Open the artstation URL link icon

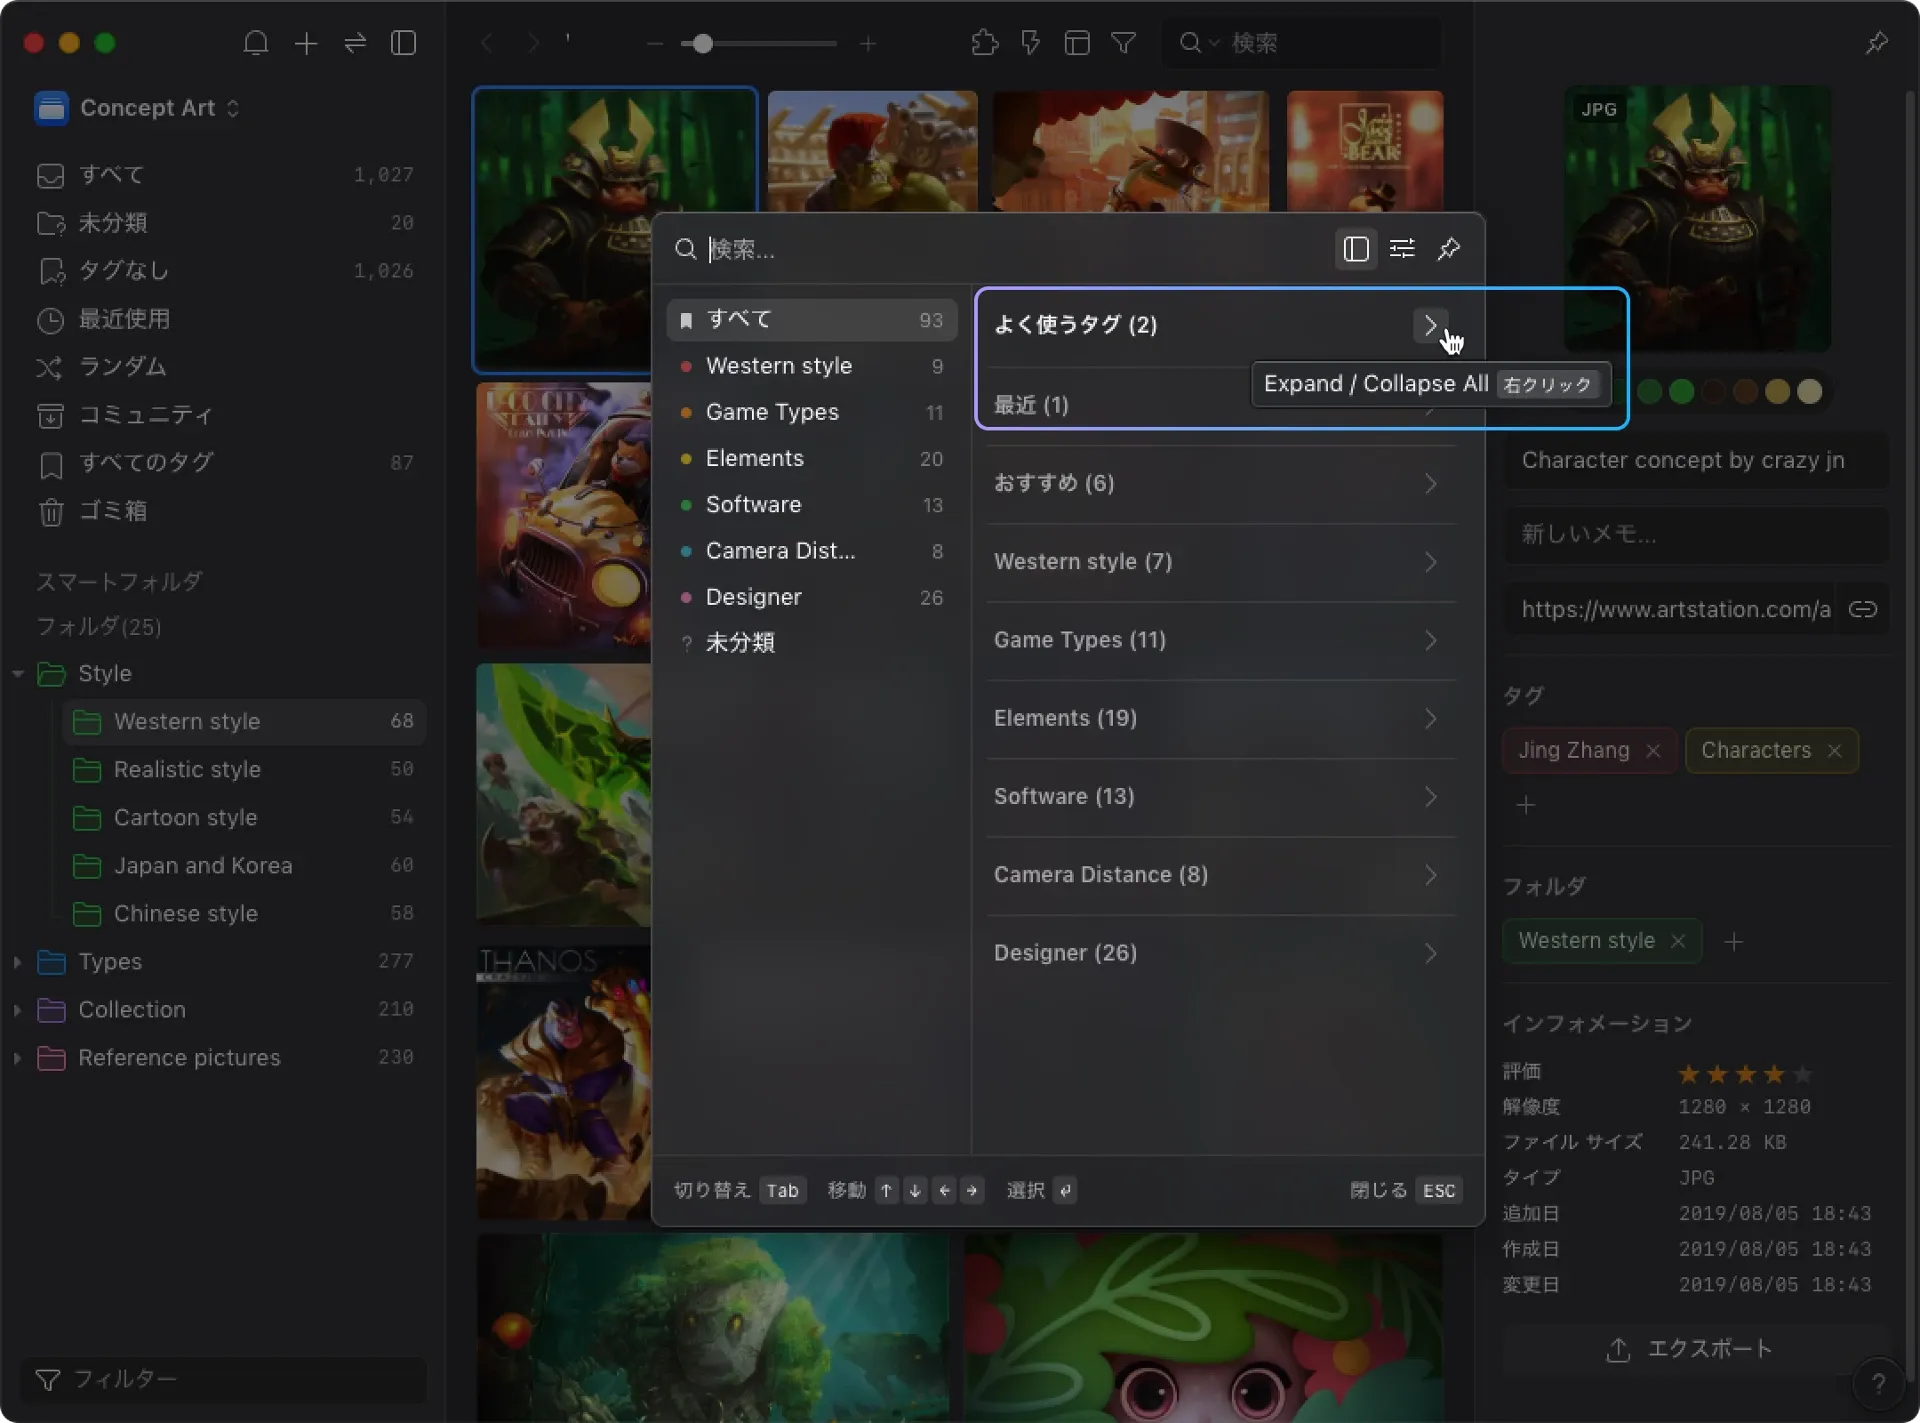click(1862, 610)
